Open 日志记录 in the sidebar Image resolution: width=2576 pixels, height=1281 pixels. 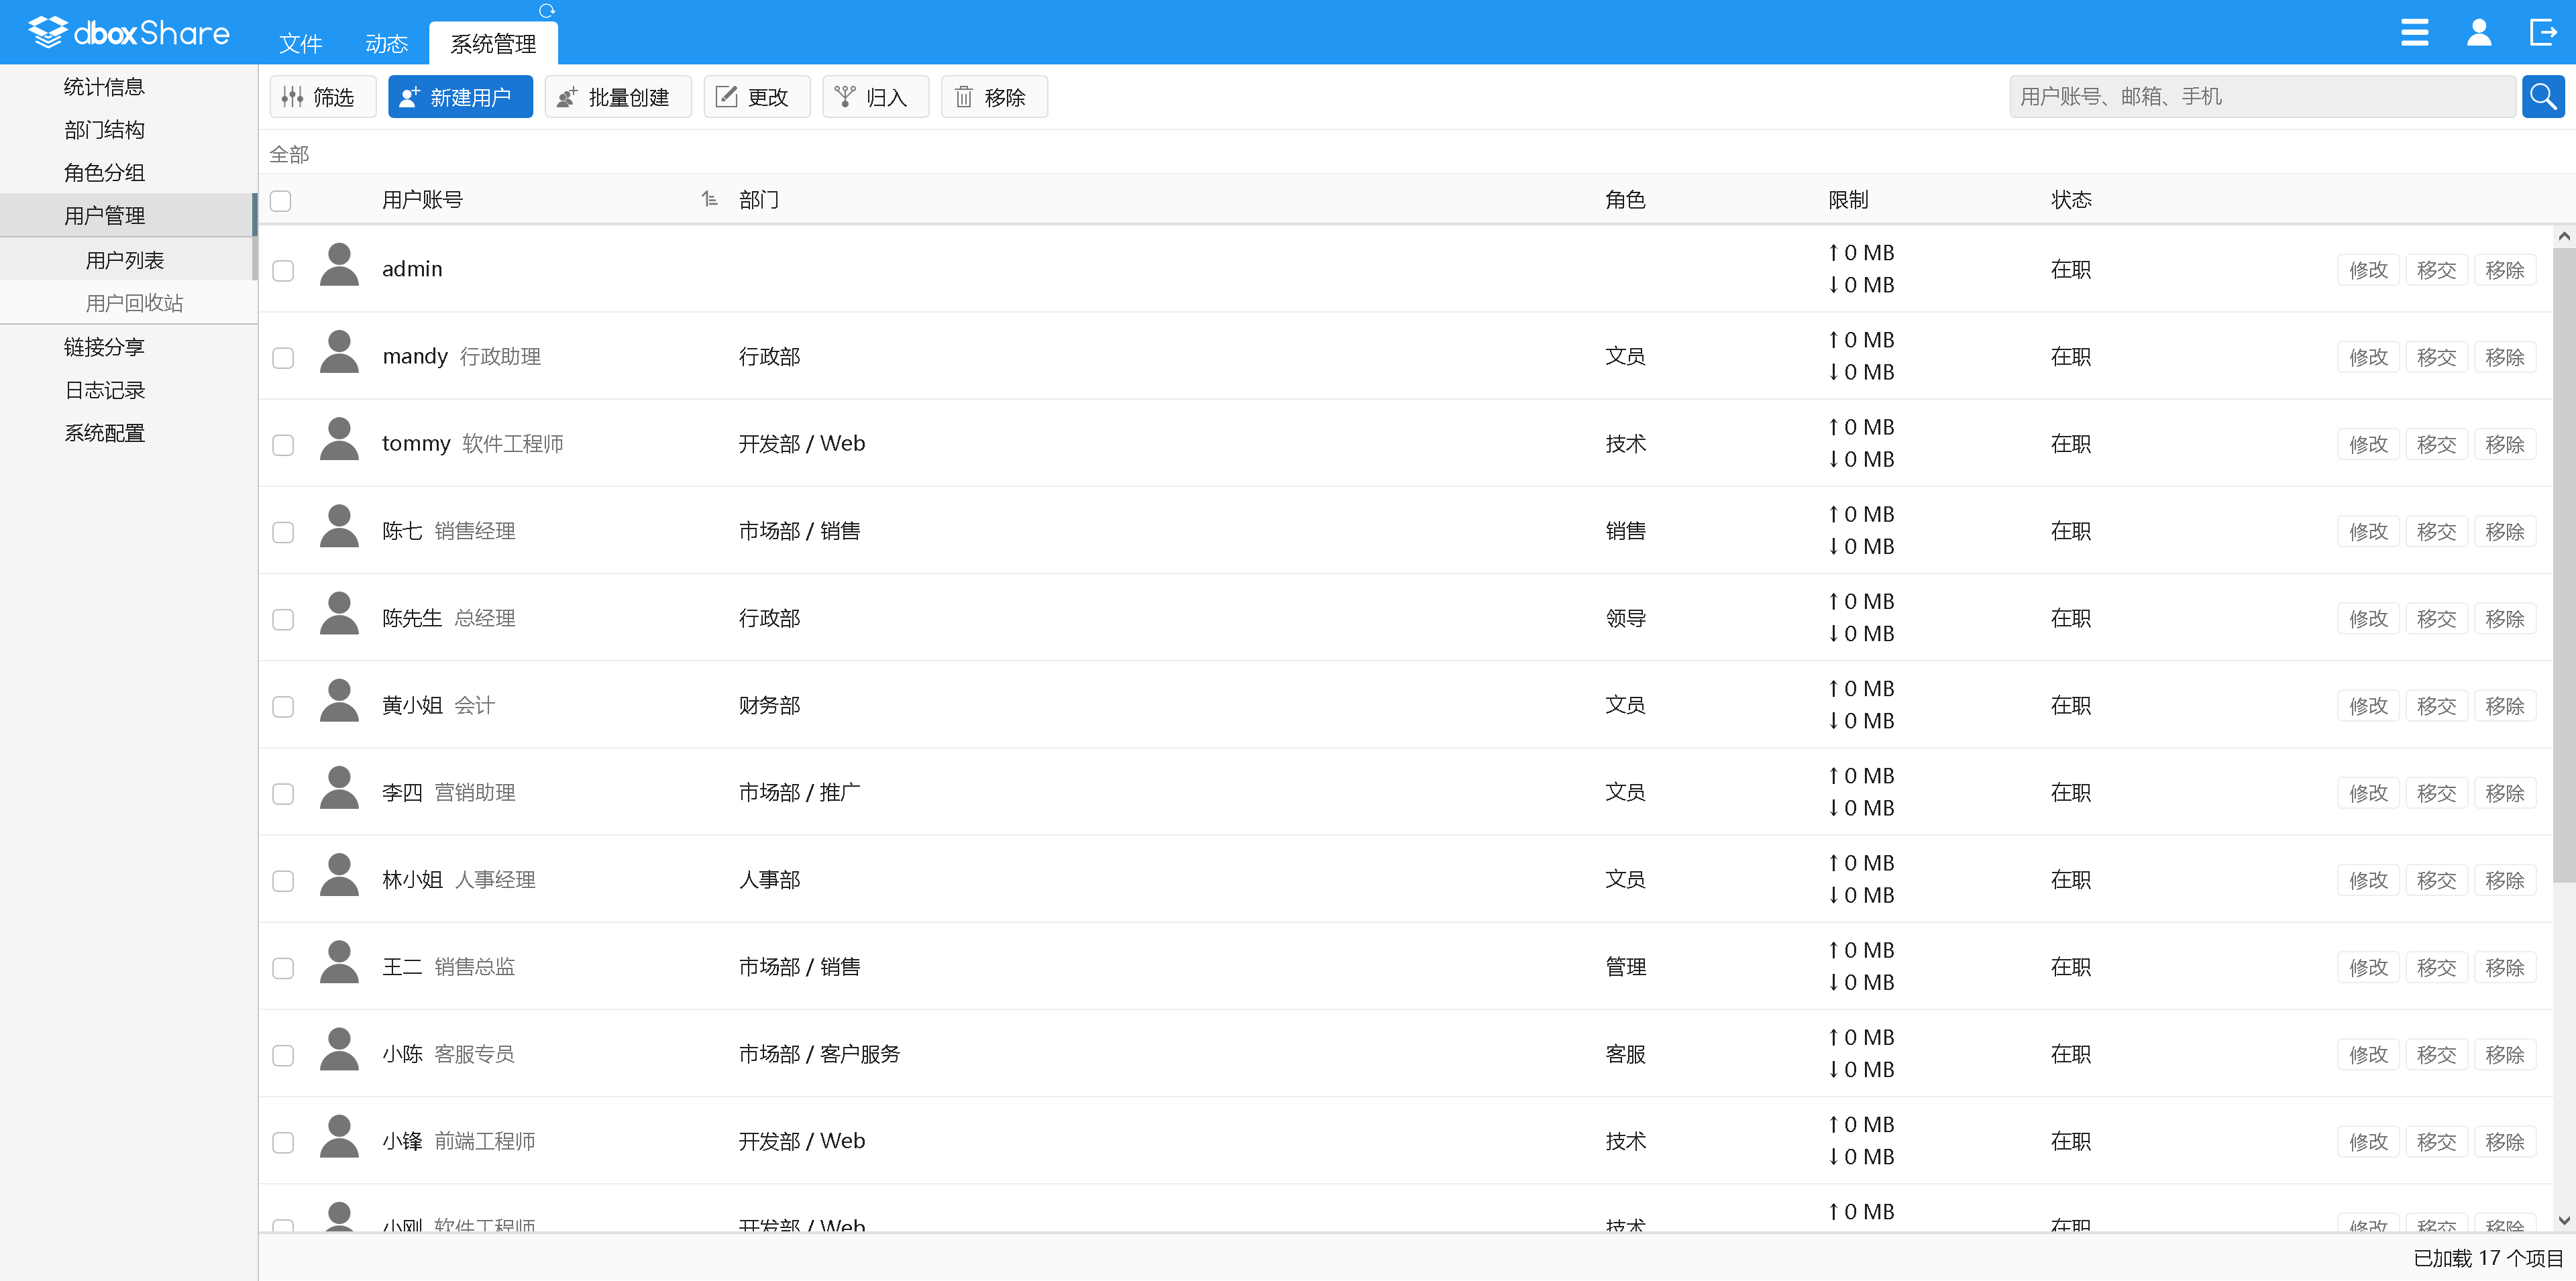[128, 390]
